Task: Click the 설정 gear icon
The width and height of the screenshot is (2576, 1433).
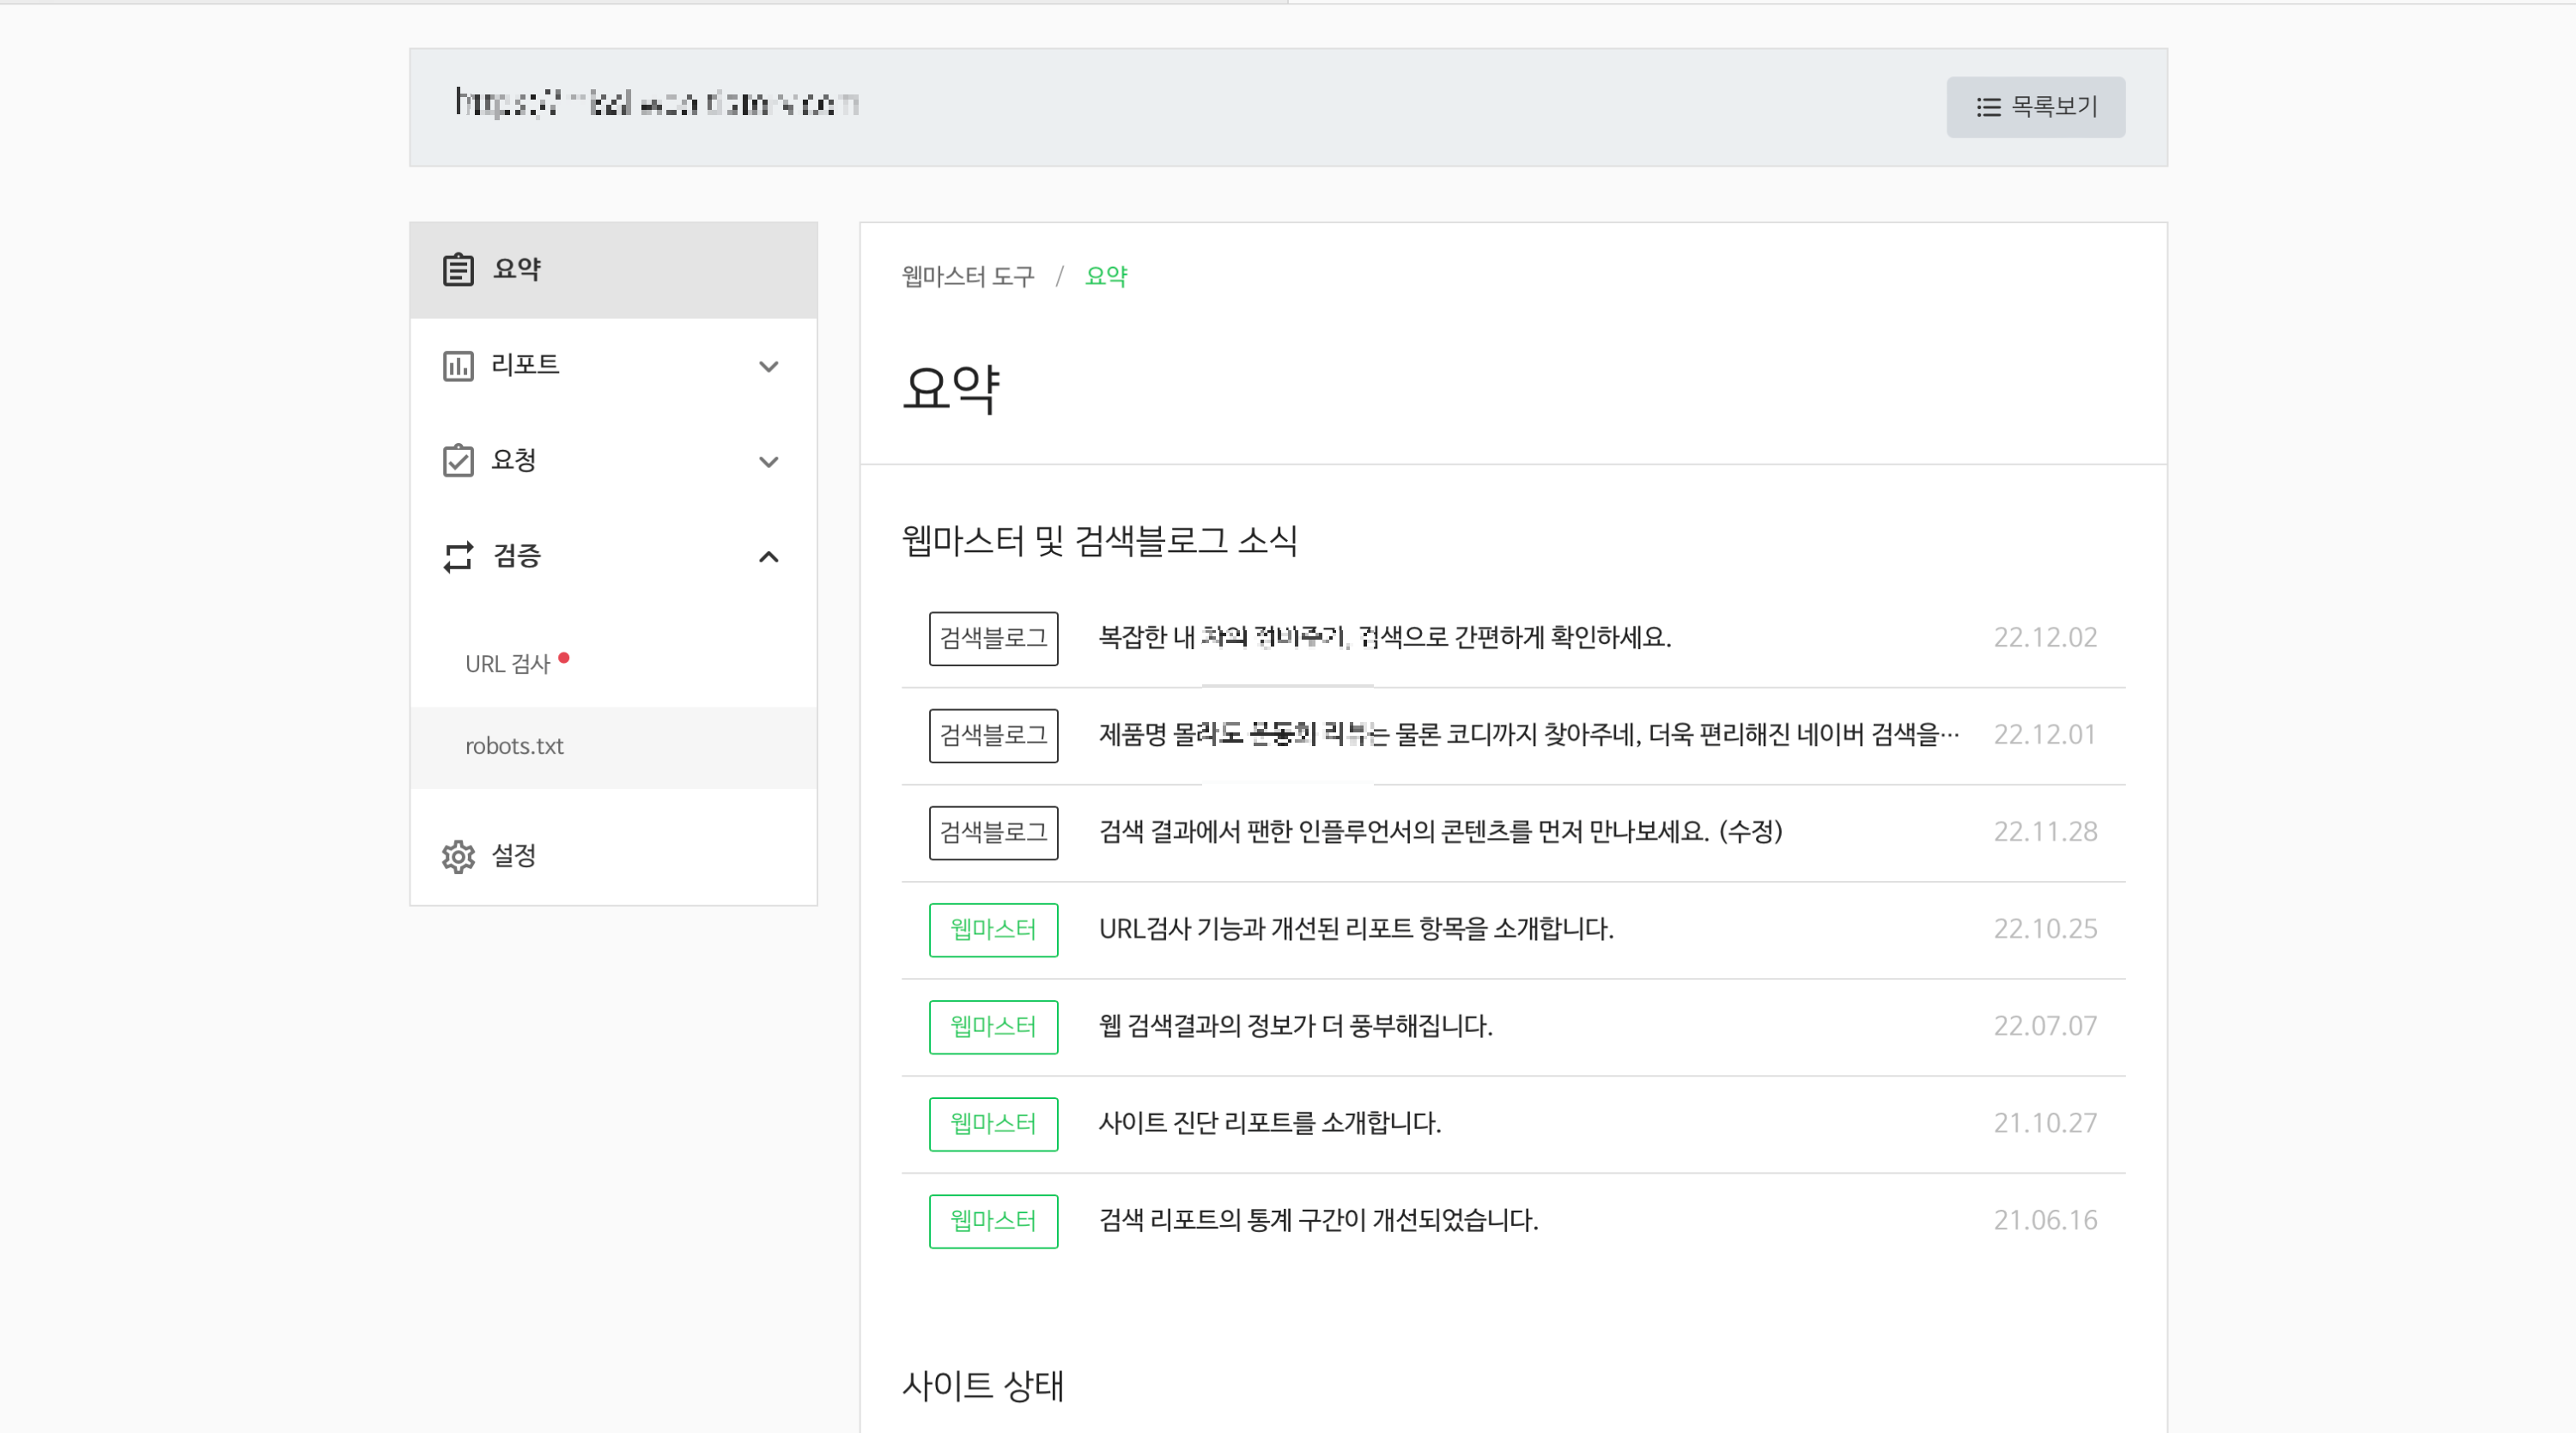Action: 458,856
